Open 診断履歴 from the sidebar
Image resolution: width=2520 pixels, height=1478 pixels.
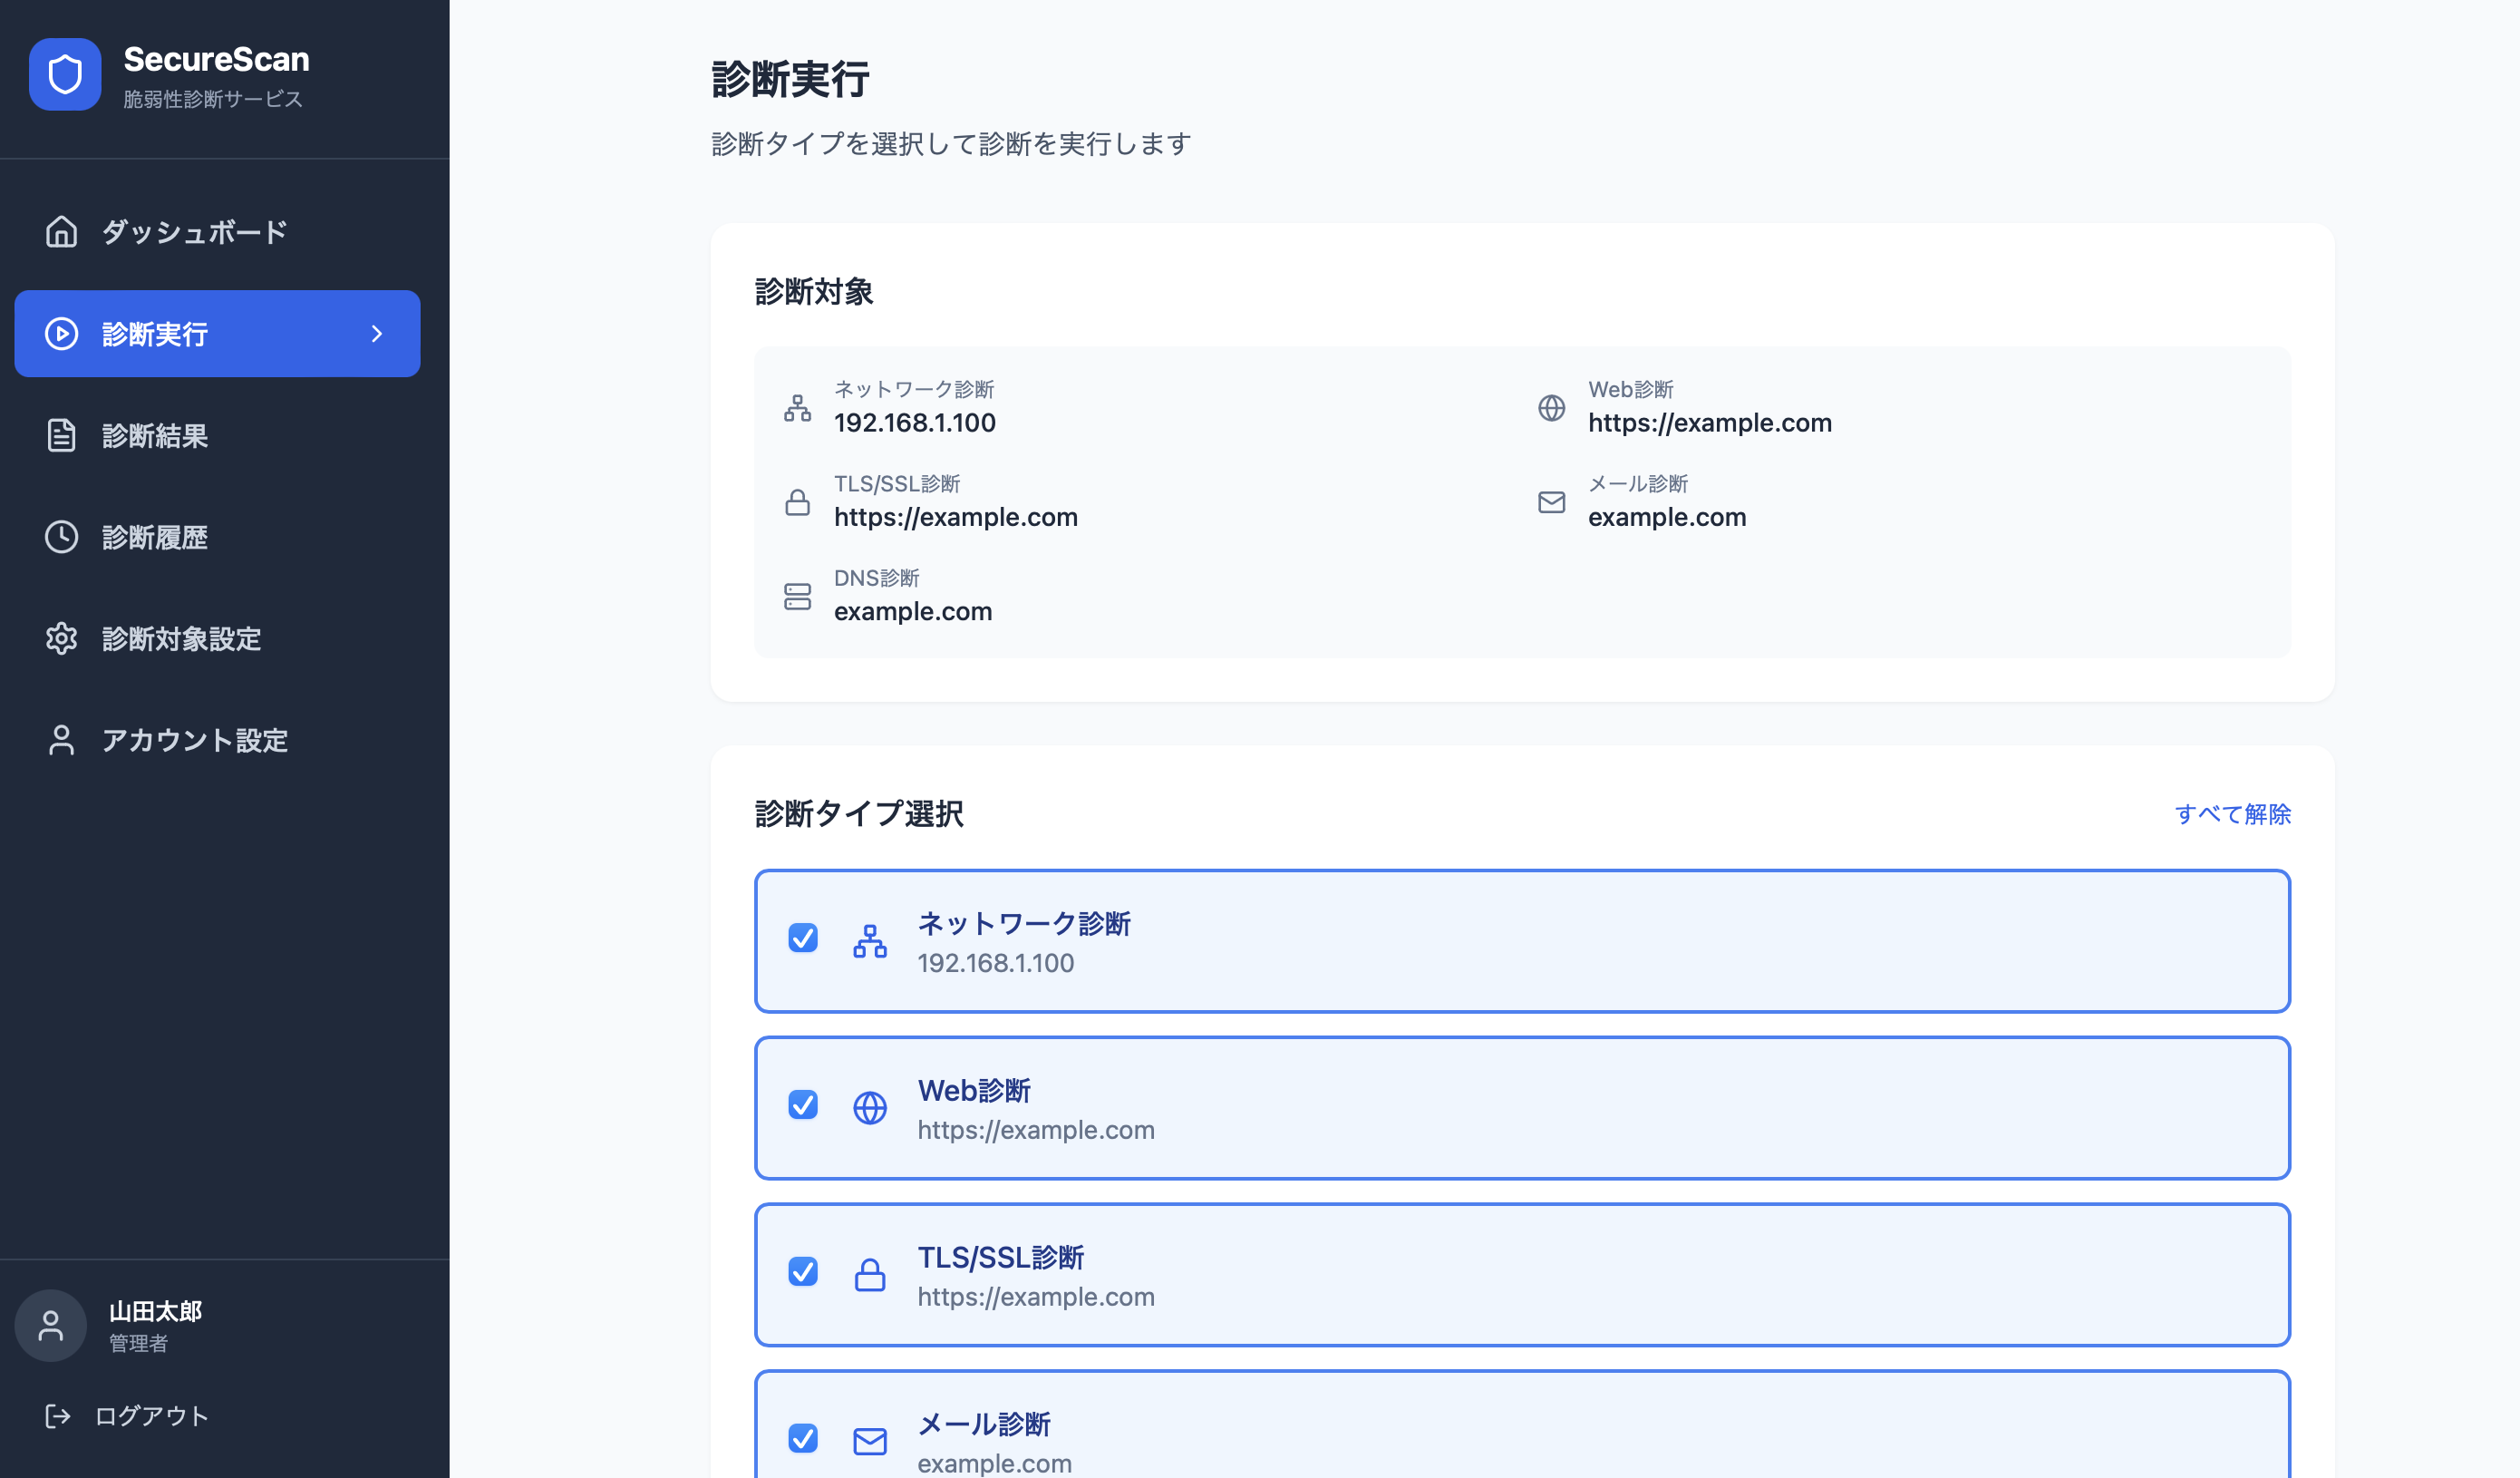click(217, 537)
